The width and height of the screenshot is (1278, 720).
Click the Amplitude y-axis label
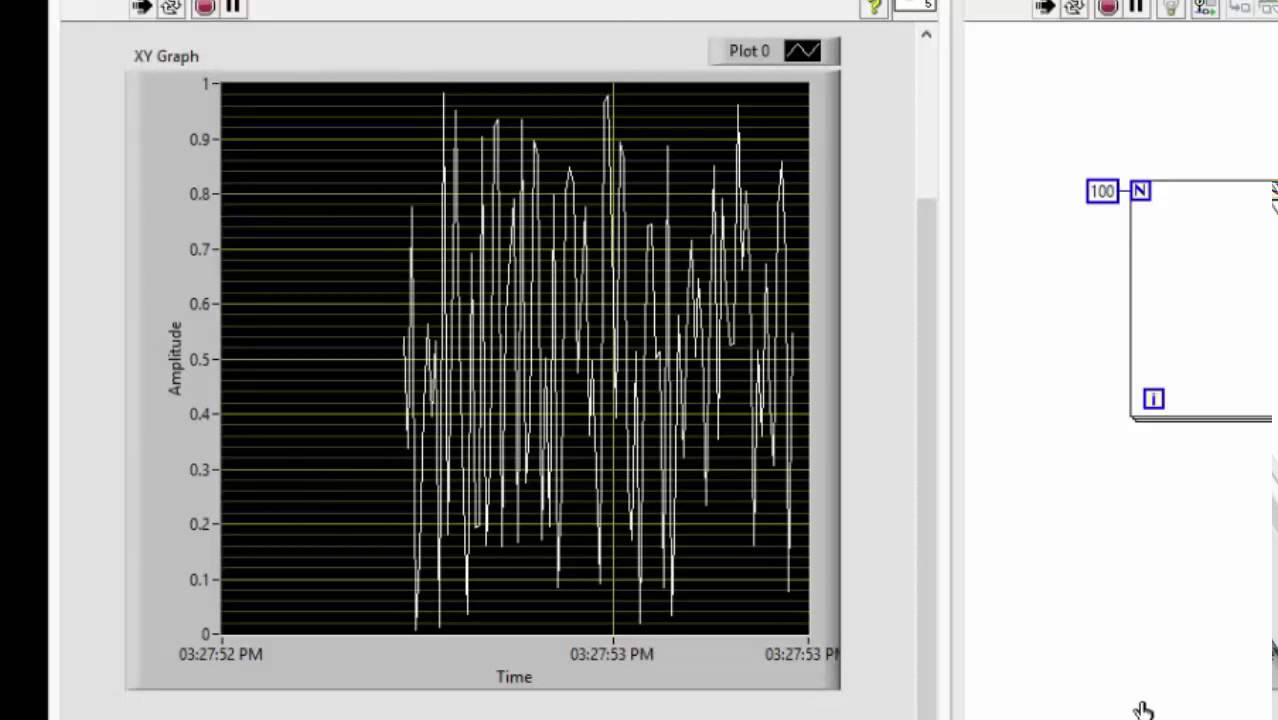point(175,358)
